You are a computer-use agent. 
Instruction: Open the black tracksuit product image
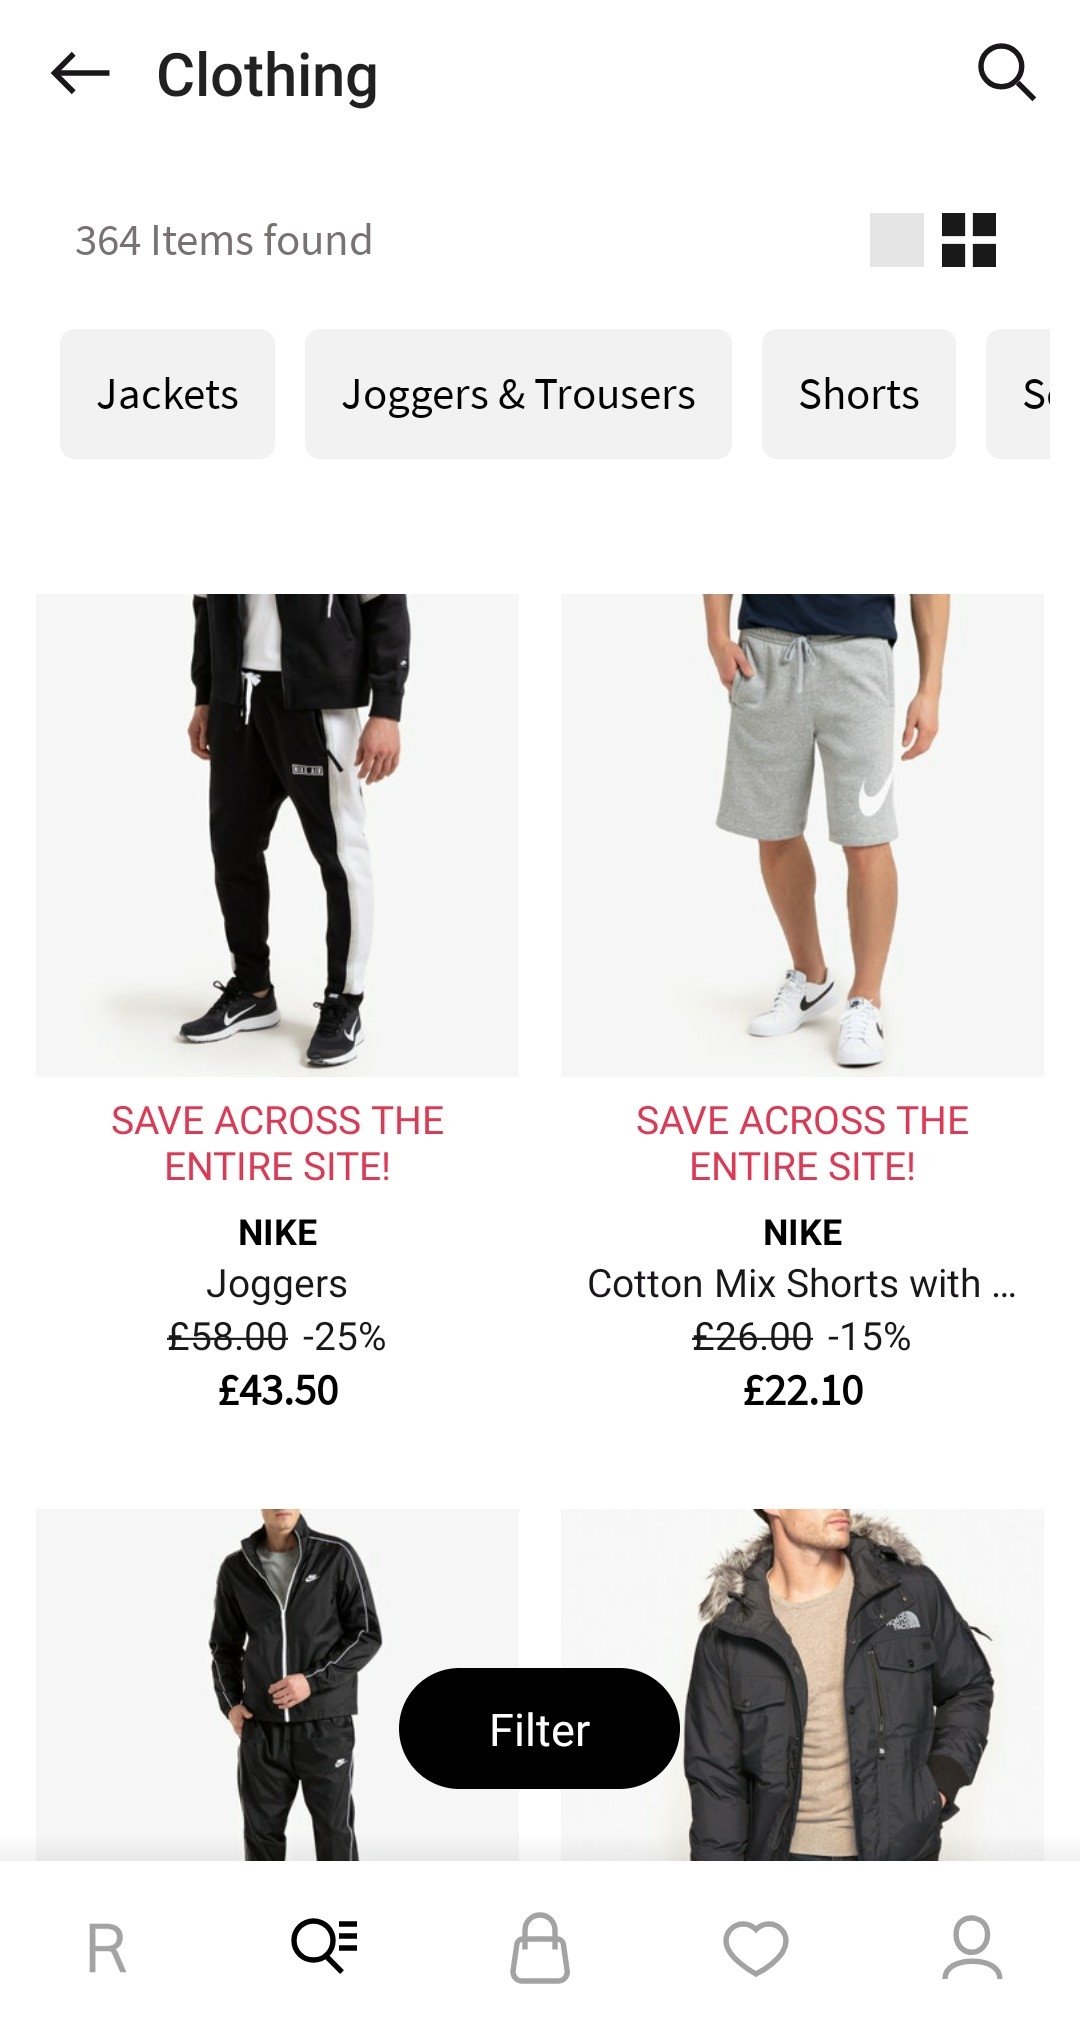pos(277,1685)
